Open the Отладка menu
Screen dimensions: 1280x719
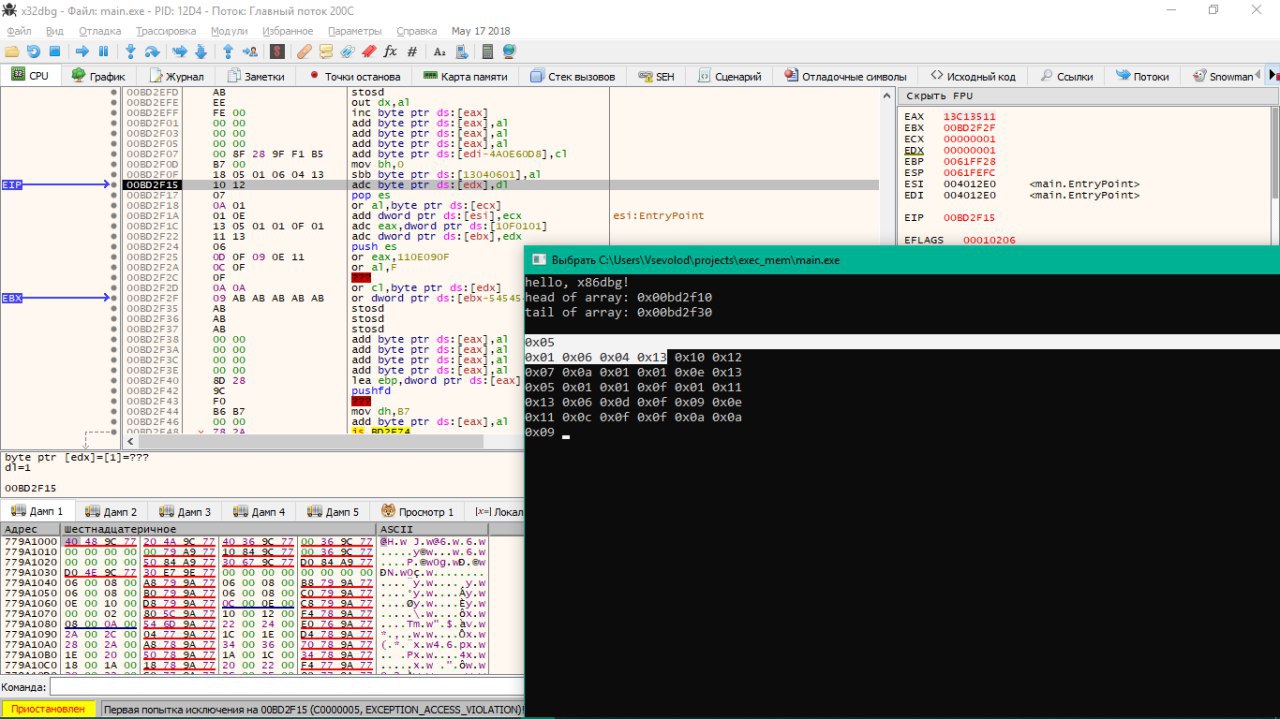coord(99,31)
